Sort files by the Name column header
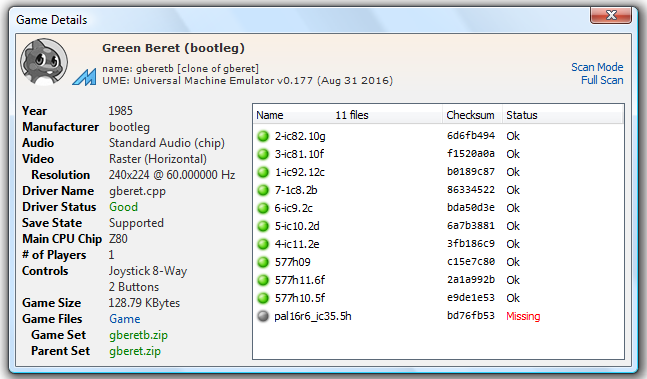The height and width of the screenshot is (379, 647). [x=347, y=115]
